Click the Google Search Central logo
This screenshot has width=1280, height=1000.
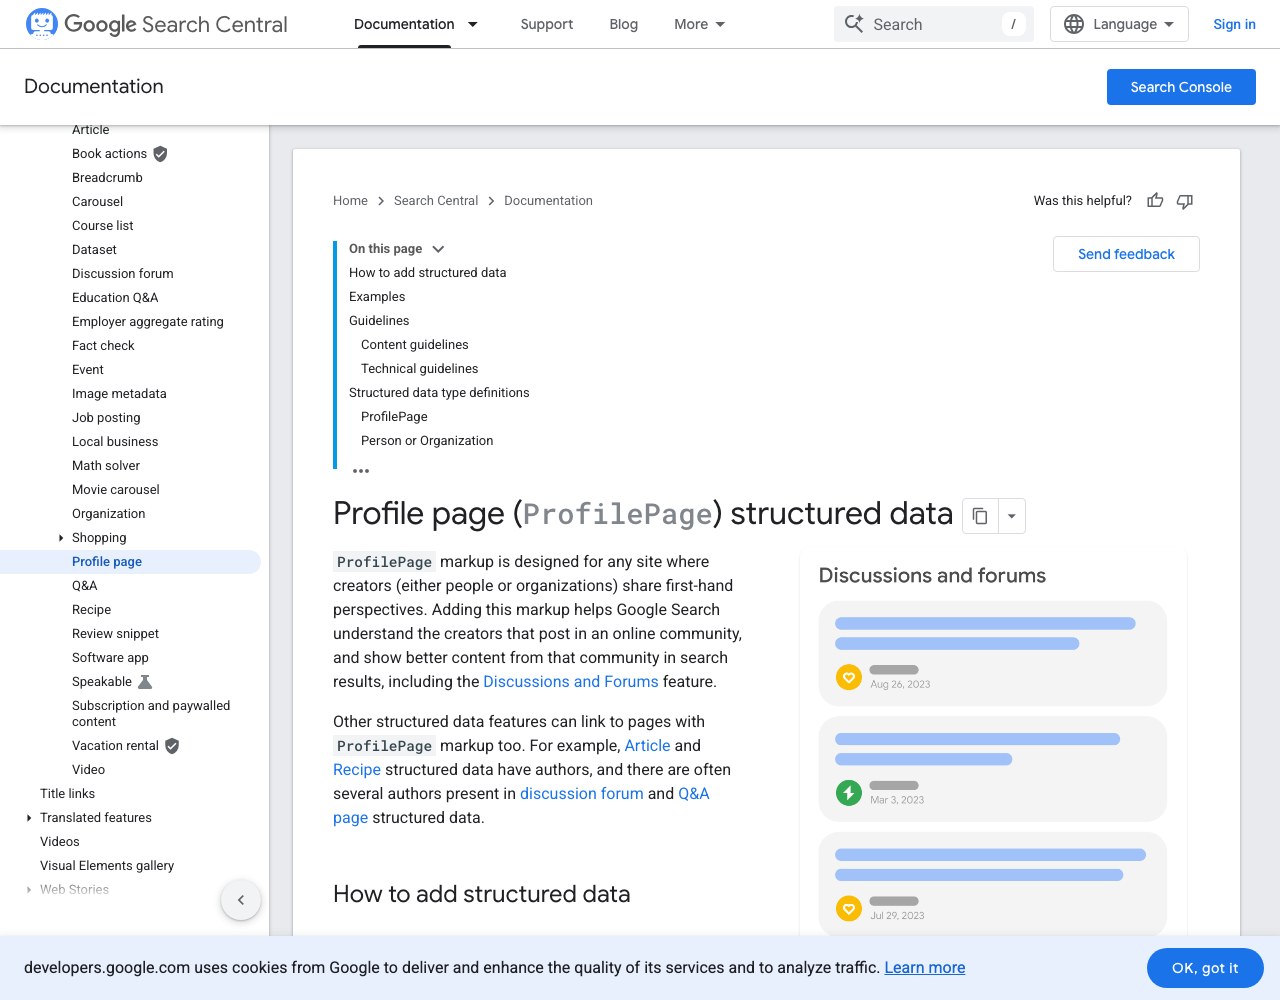(x=156, y=24)
